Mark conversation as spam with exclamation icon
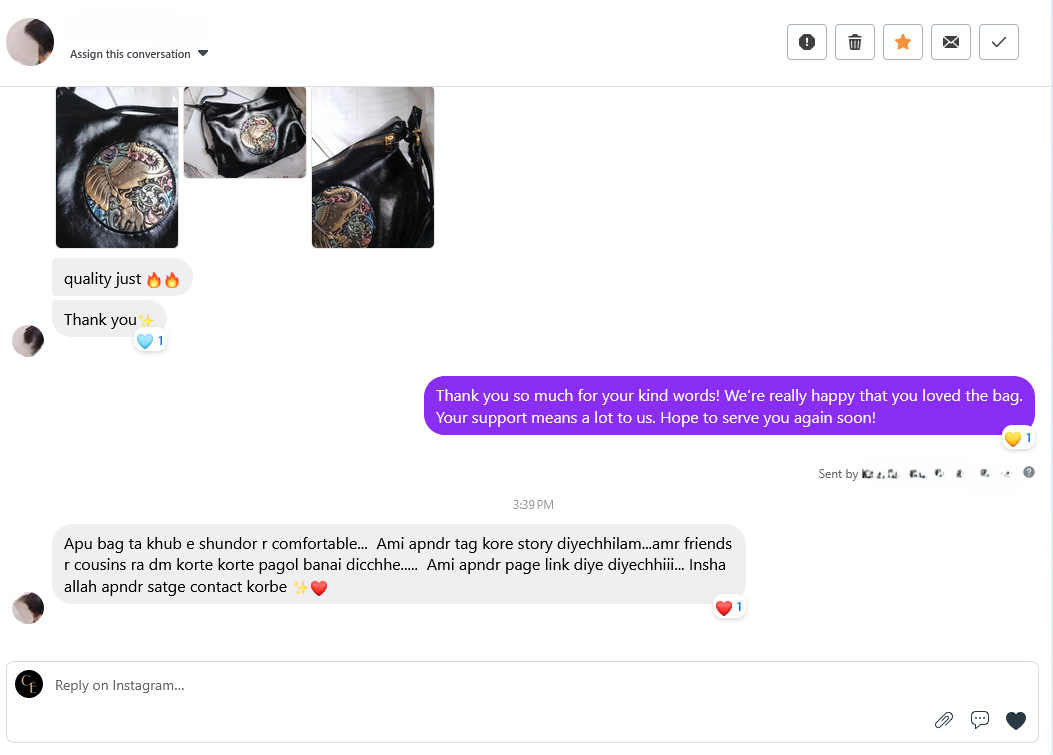1053x755 pixels. point(807,42)
